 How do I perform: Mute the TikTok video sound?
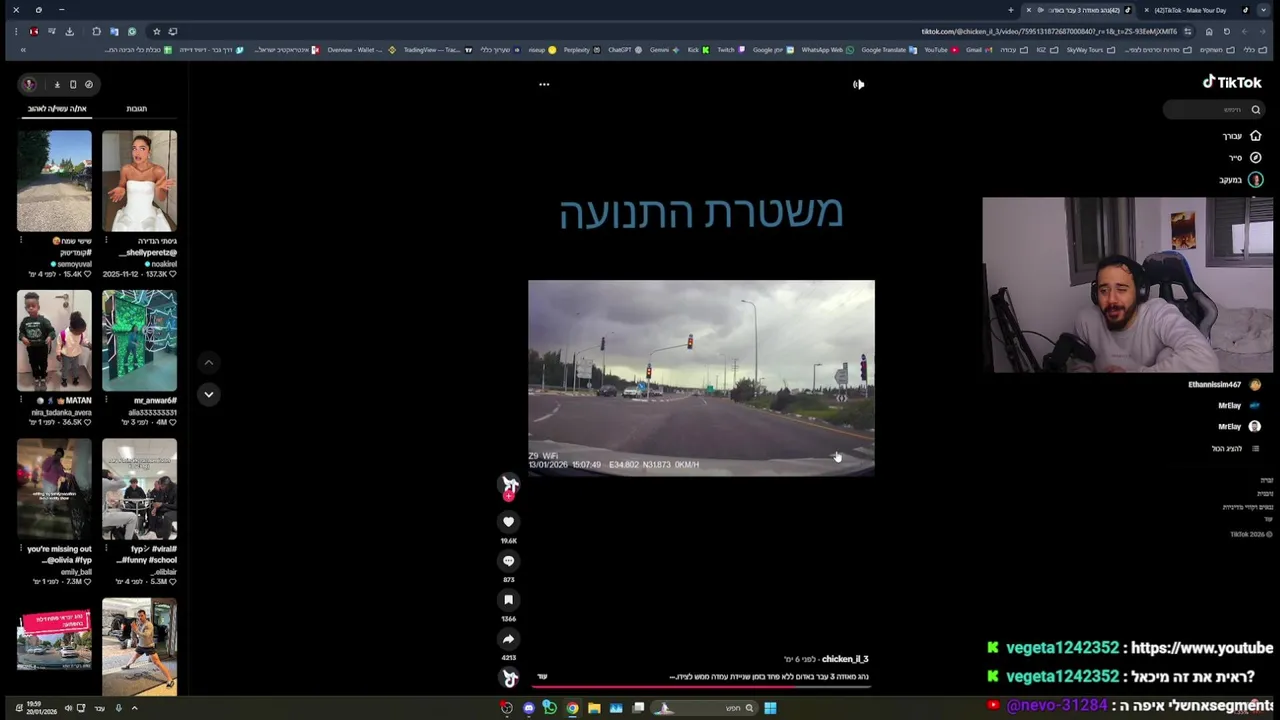click(858, 84)
